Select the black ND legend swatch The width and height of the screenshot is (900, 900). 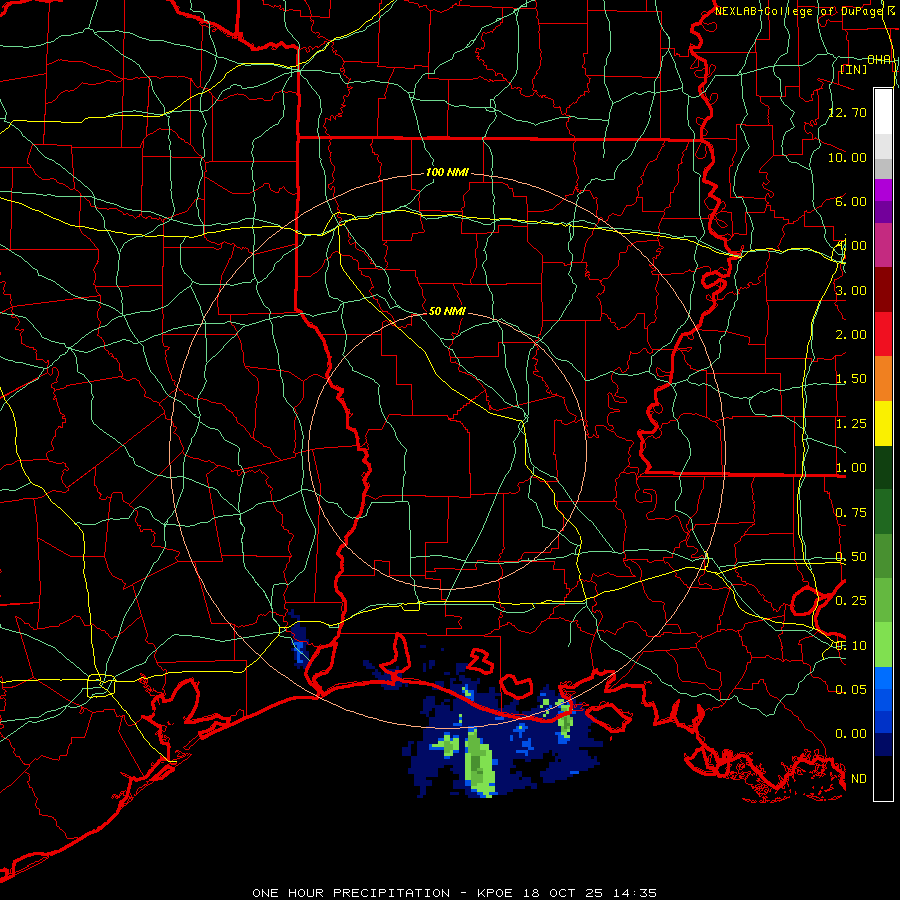coord(883,778)
